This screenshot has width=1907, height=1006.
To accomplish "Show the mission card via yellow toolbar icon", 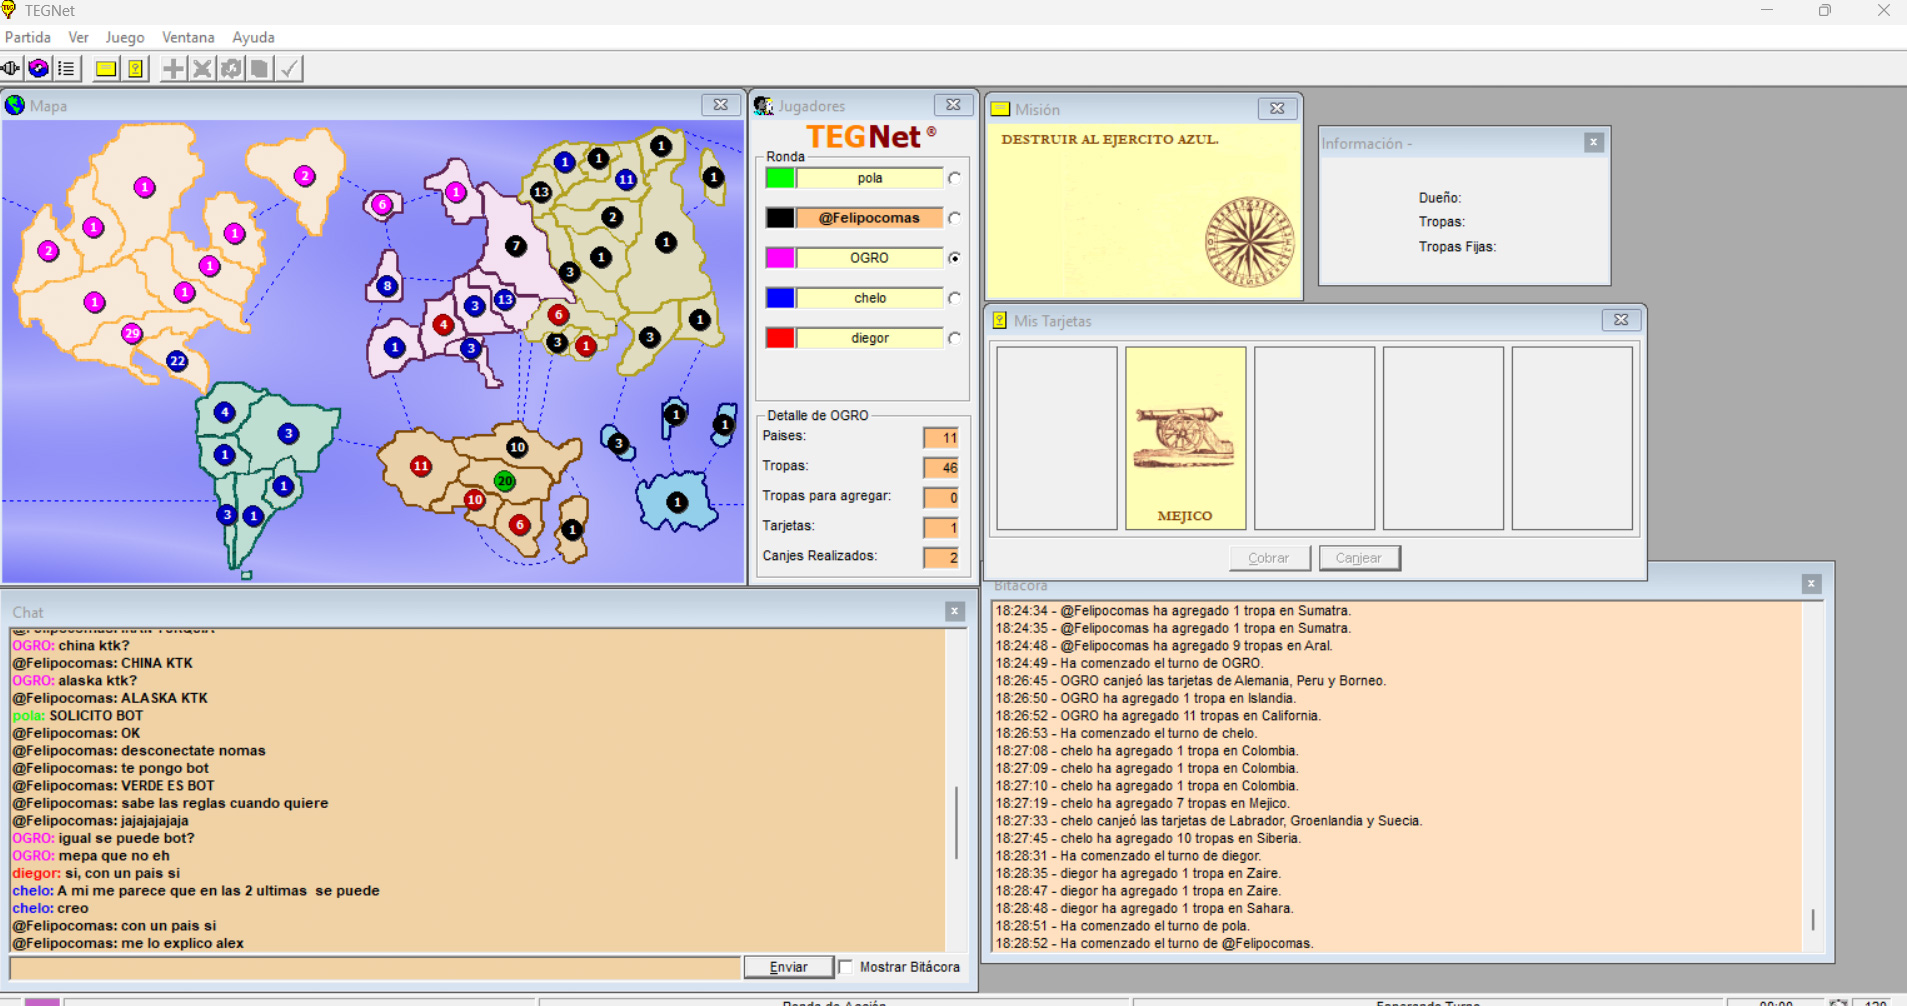I will pos(105,68).
